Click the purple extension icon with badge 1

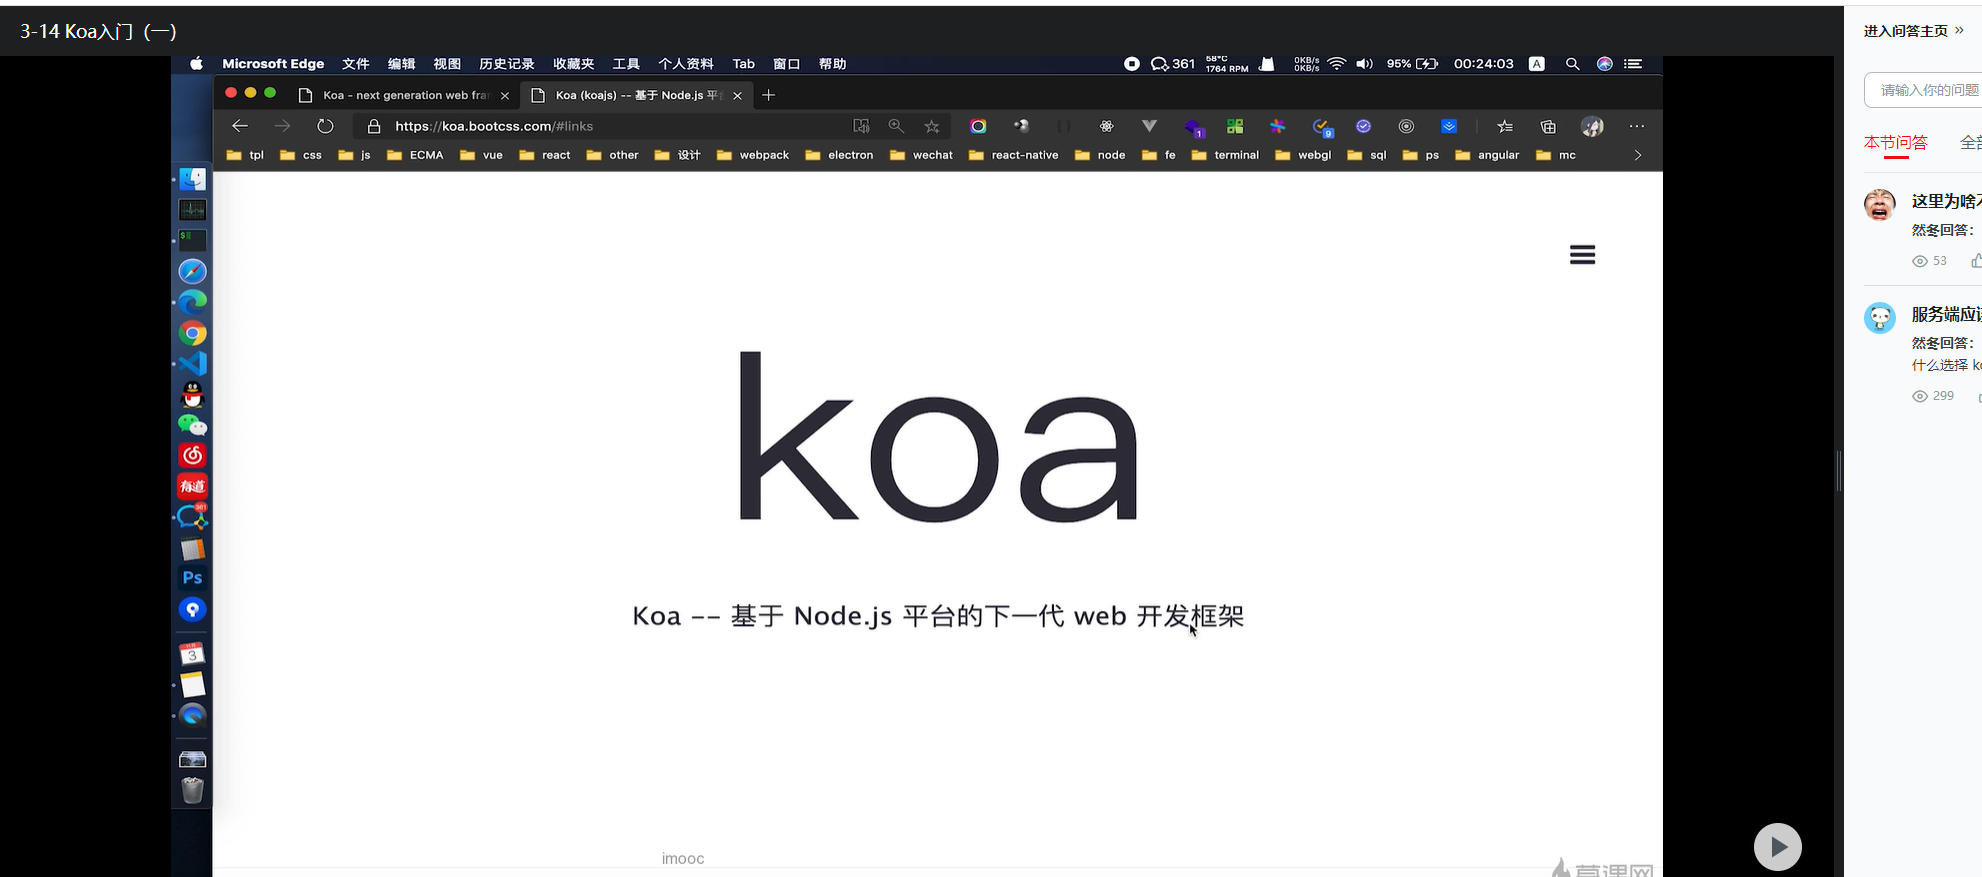[x=1194, y=127]
